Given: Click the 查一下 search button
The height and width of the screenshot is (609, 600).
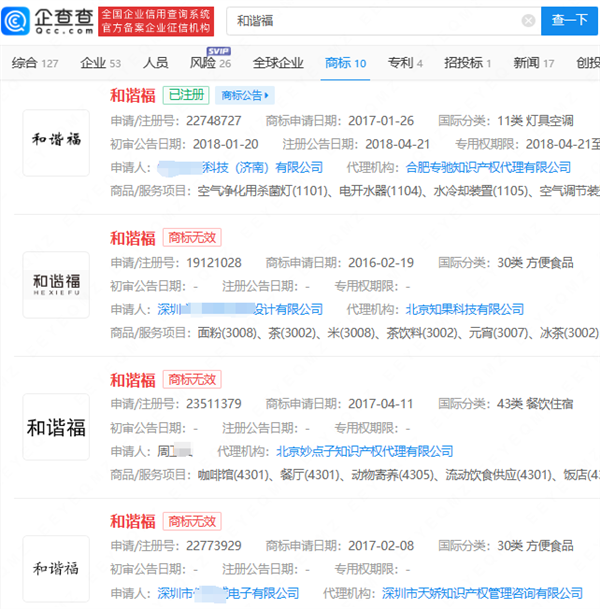Looking at the screenshot, I should coord(570,20).
